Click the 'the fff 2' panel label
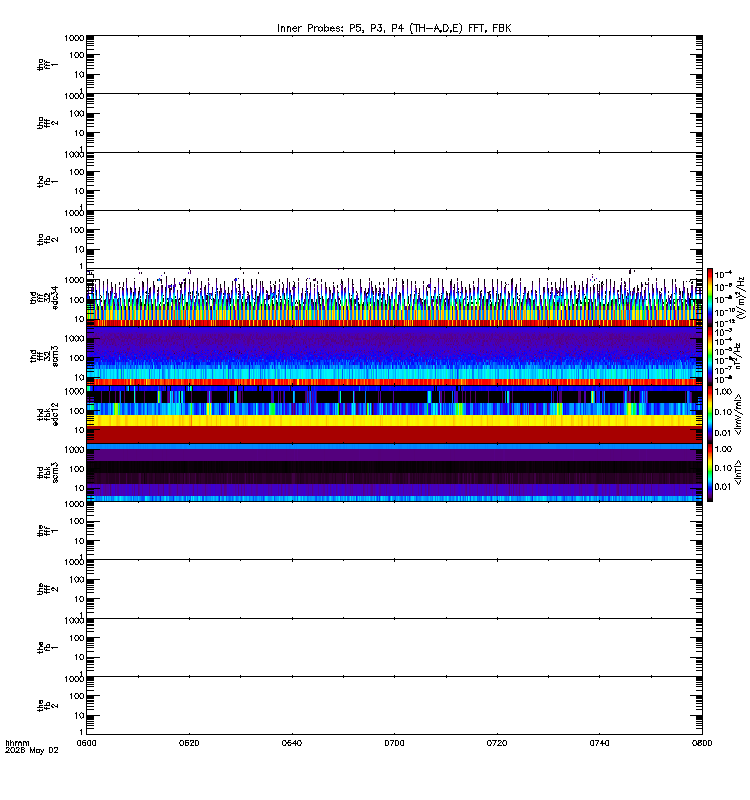Image resolution: width=750 pixels, height=800 pixels. [47, 589]
